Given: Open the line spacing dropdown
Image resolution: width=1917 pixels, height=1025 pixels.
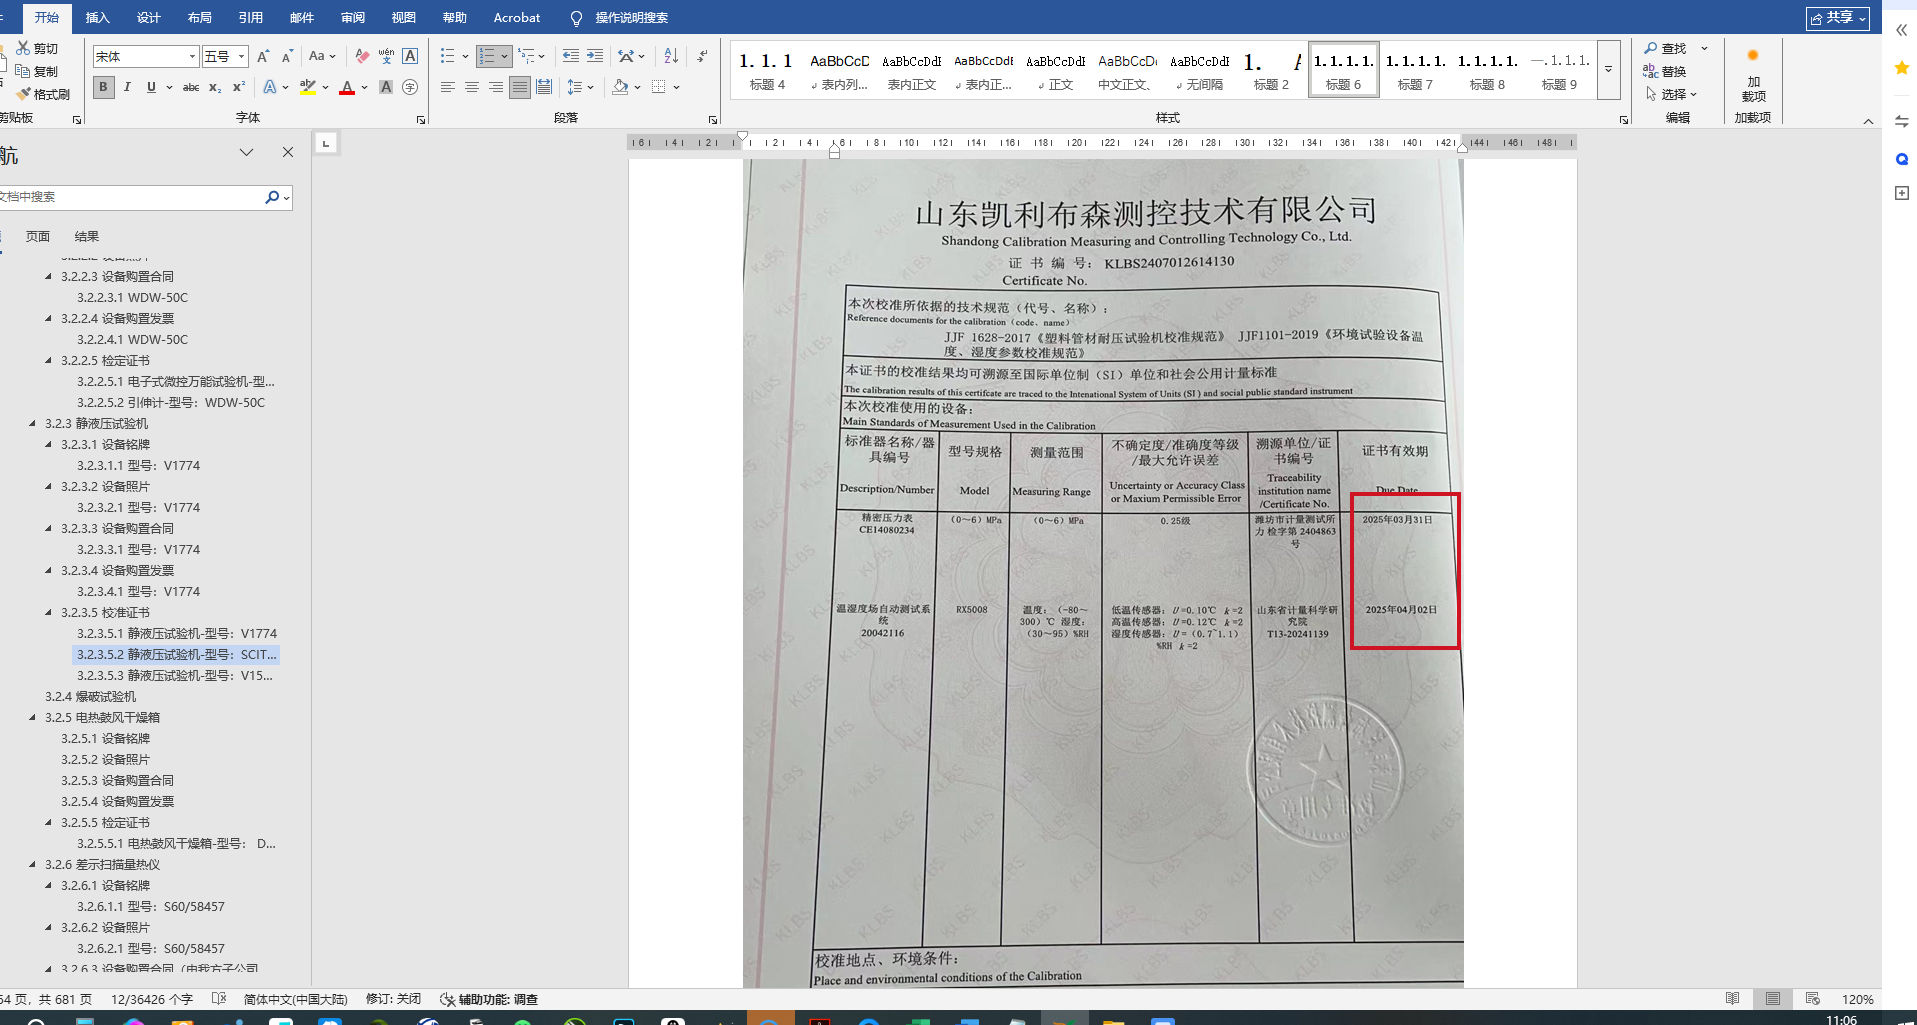Looking at the screenshot, I should (x=580, y=88).
